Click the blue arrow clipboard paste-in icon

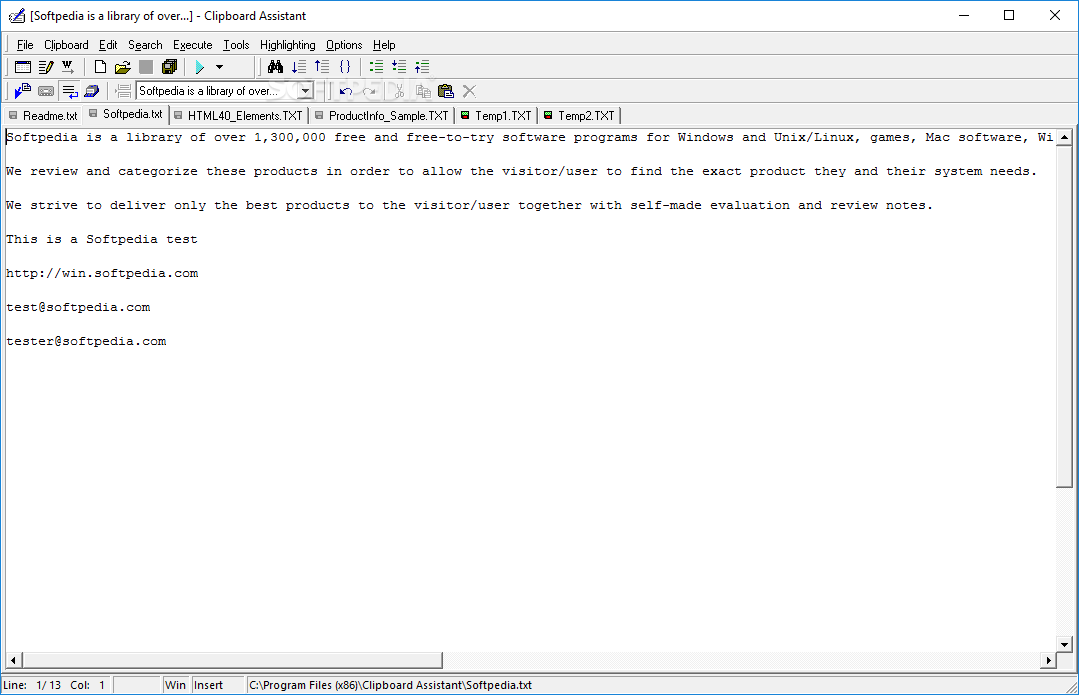[x=23, y=91]
